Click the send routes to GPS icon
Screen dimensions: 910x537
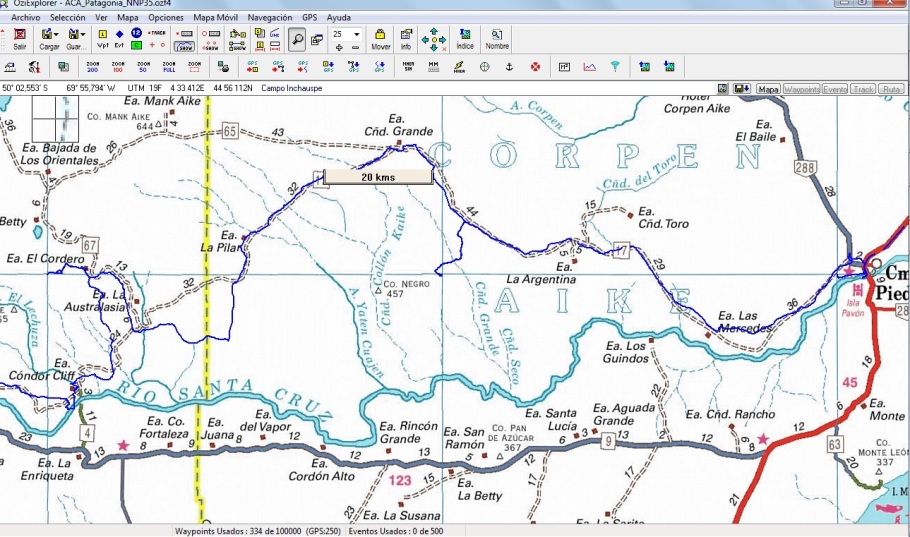(278, 67)
